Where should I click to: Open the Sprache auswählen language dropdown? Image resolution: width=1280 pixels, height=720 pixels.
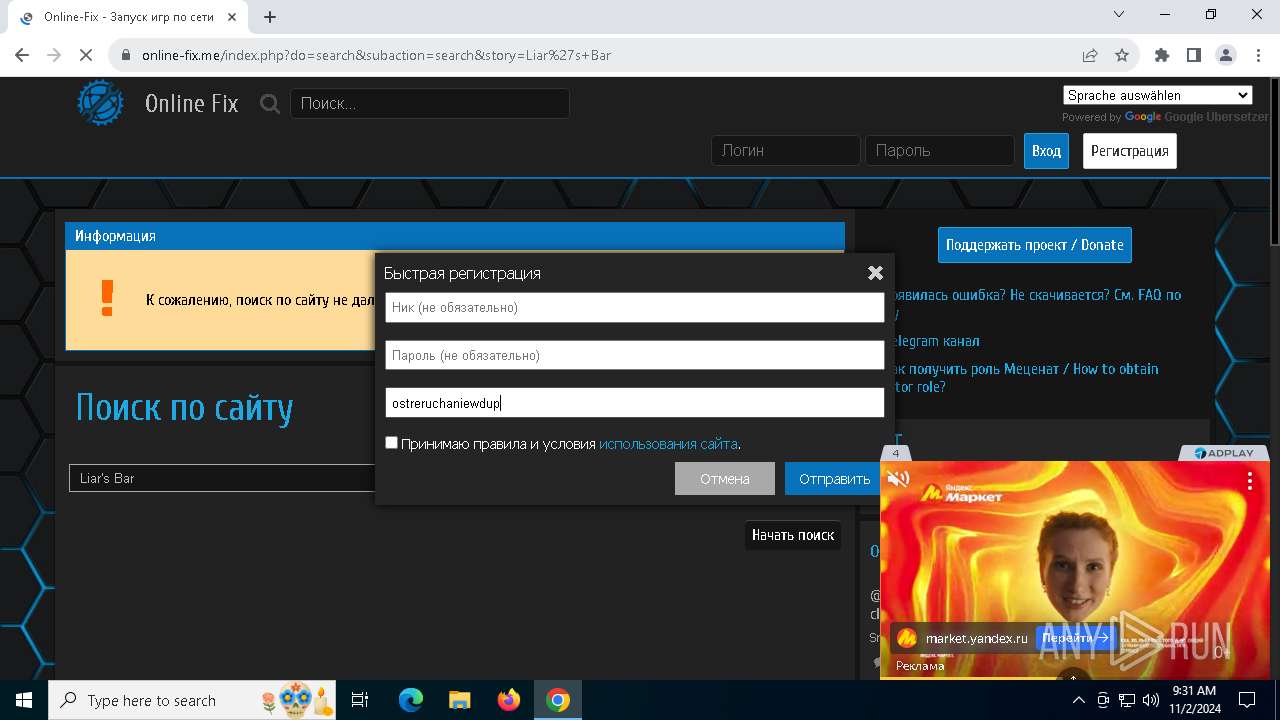(1158, 95)
